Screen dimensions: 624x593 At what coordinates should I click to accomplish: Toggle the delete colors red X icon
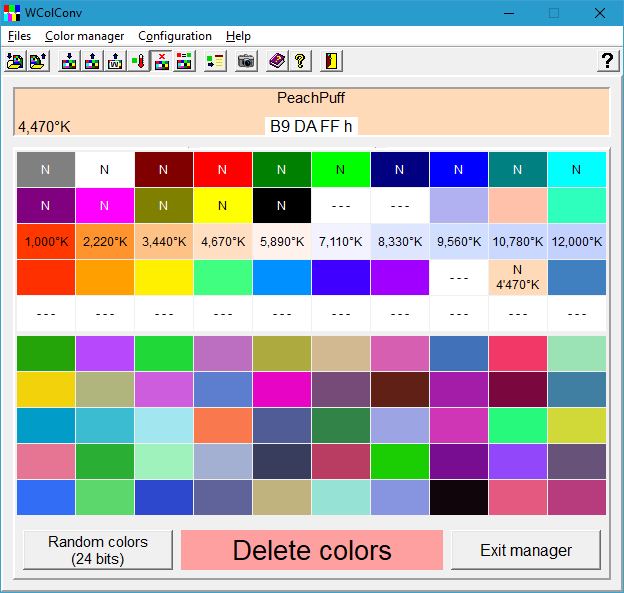tap(161, 61)
